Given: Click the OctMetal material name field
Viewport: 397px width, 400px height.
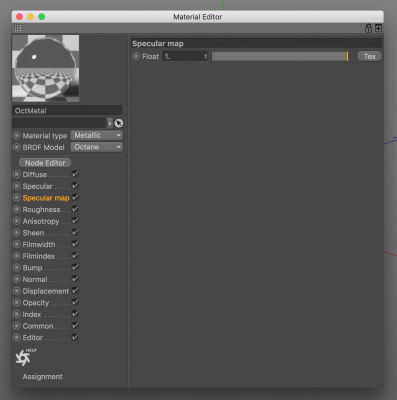Looking at the screenshot, I should click(x=67, y=111).
